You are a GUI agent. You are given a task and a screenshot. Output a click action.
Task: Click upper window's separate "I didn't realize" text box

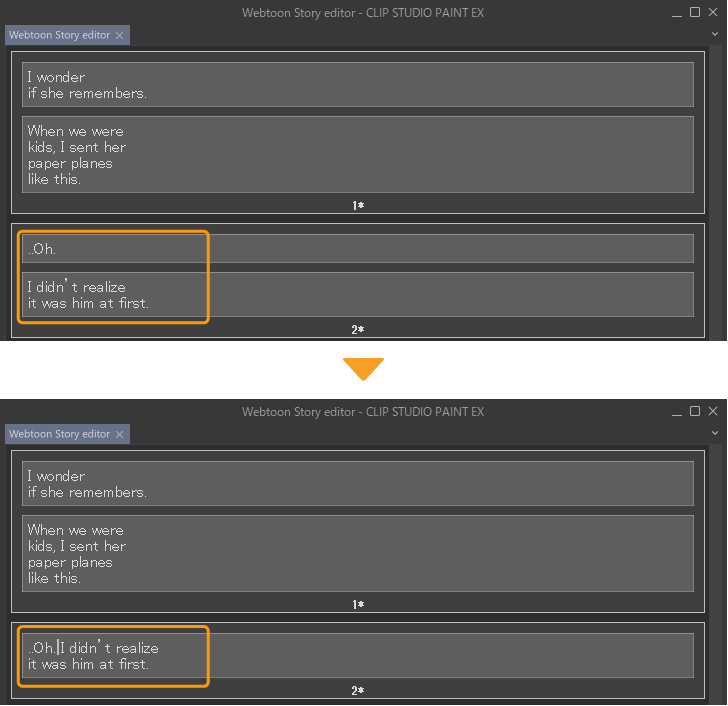coord(357,295)
